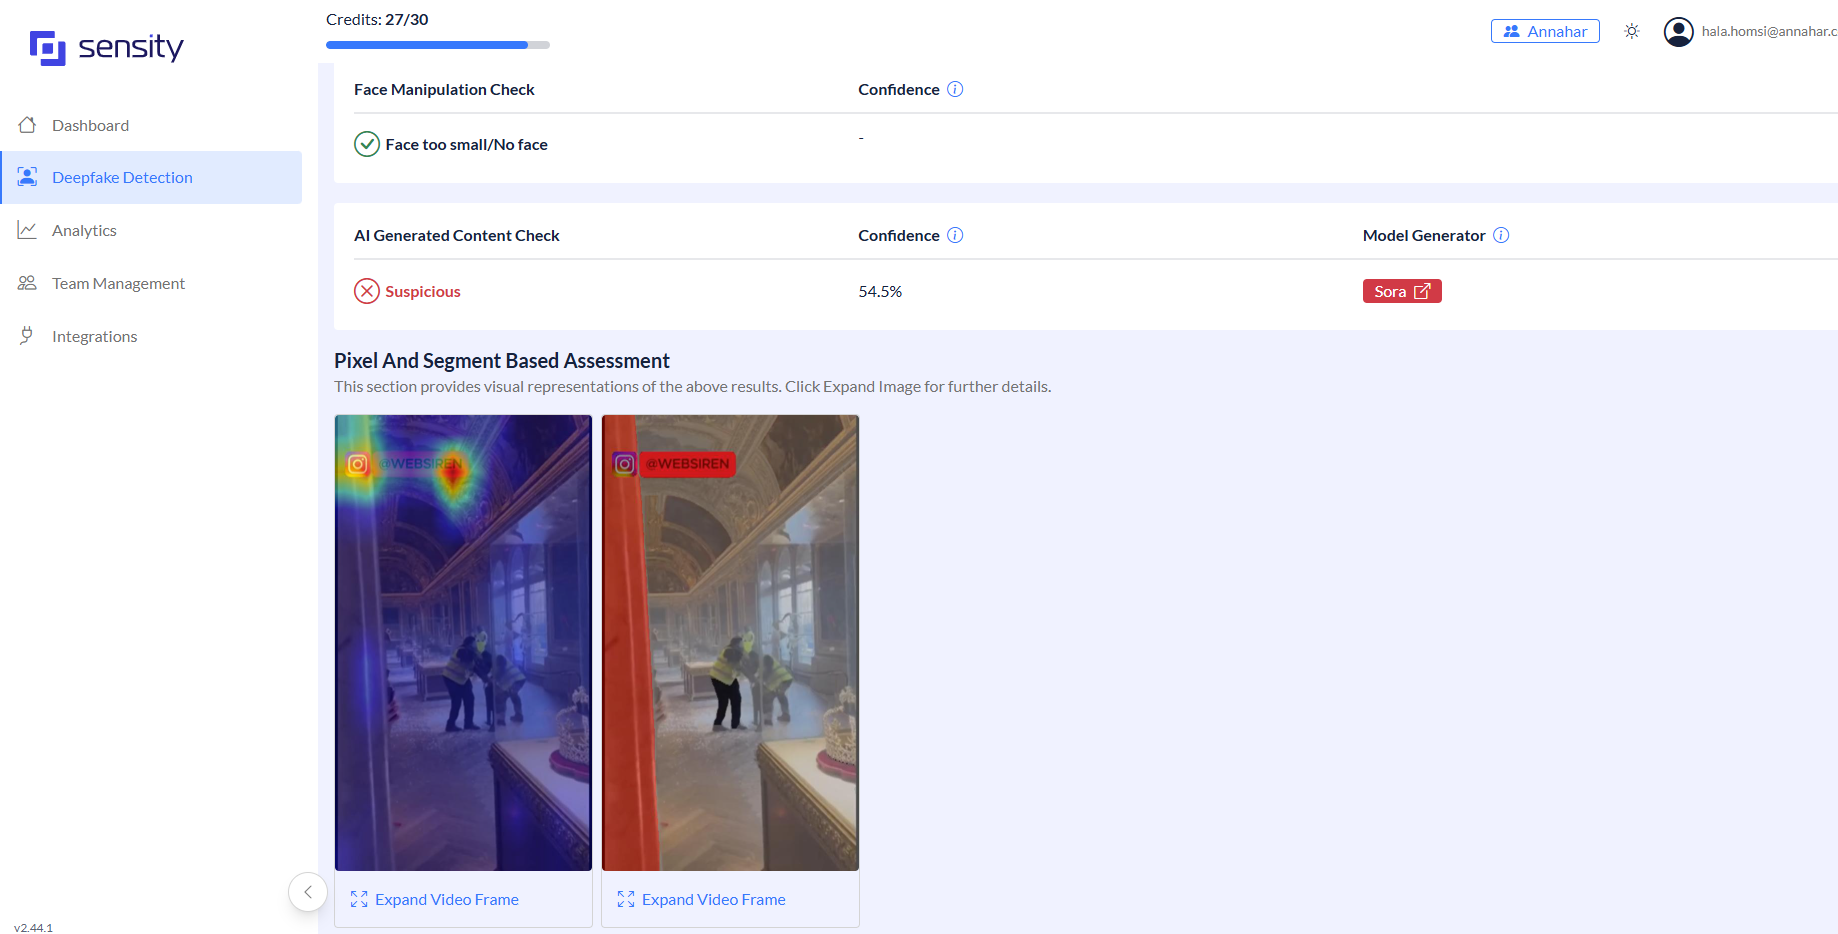
Task: Collapse the sidebar with the chevron button
Action: 308,892
